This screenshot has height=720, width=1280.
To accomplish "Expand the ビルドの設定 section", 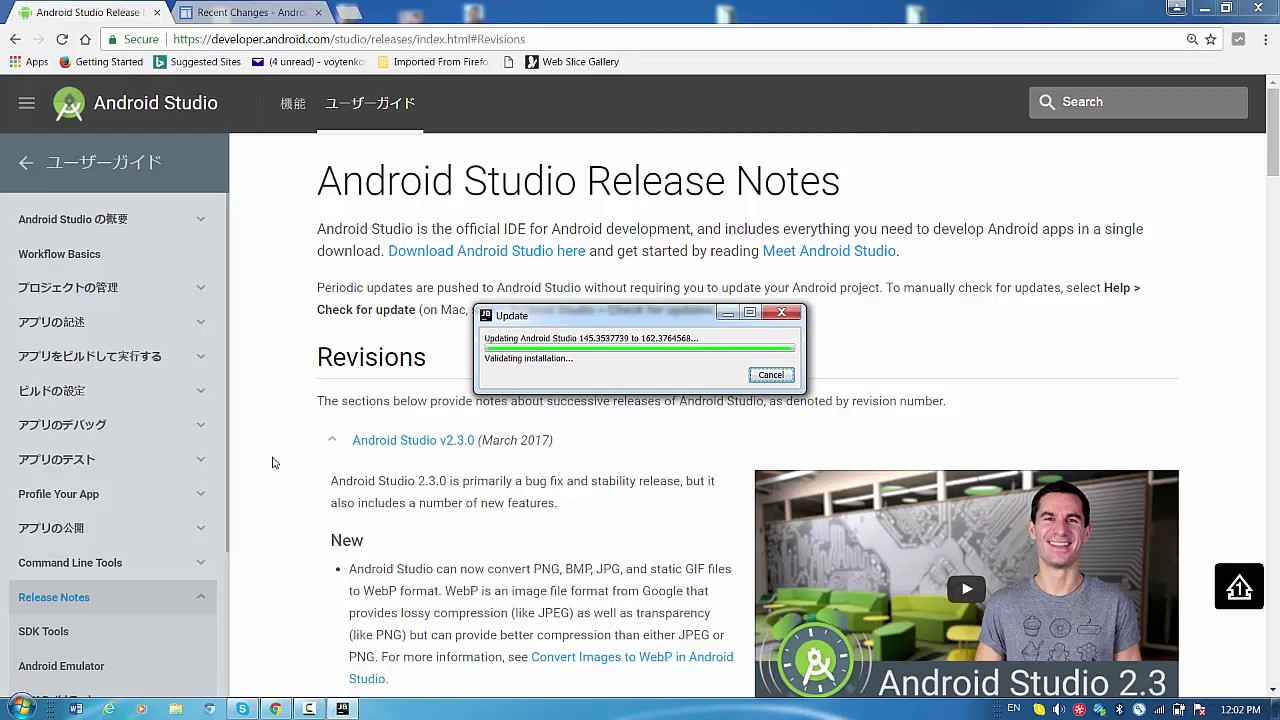I will (x=200, y=391).
